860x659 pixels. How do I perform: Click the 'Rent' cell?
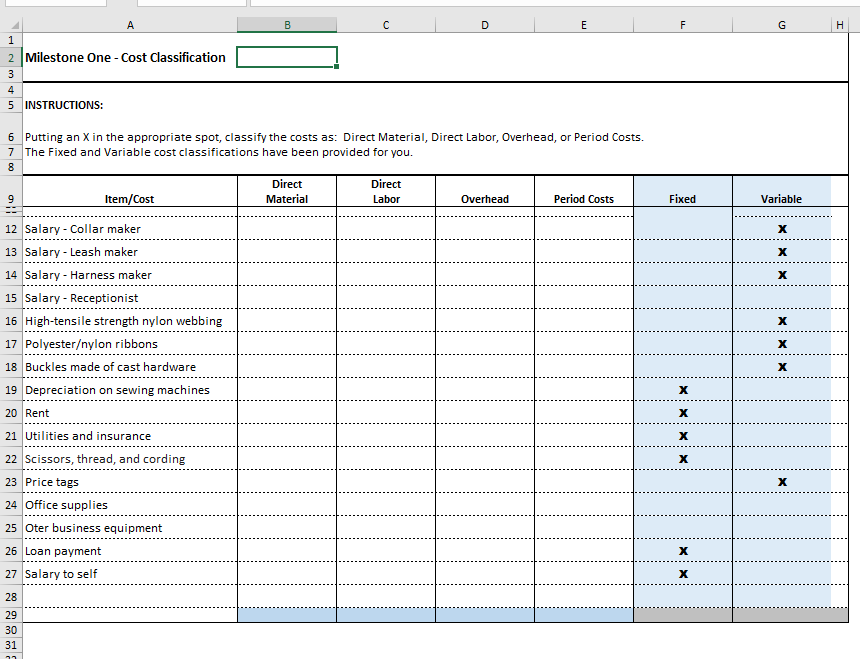pos(130,413)
